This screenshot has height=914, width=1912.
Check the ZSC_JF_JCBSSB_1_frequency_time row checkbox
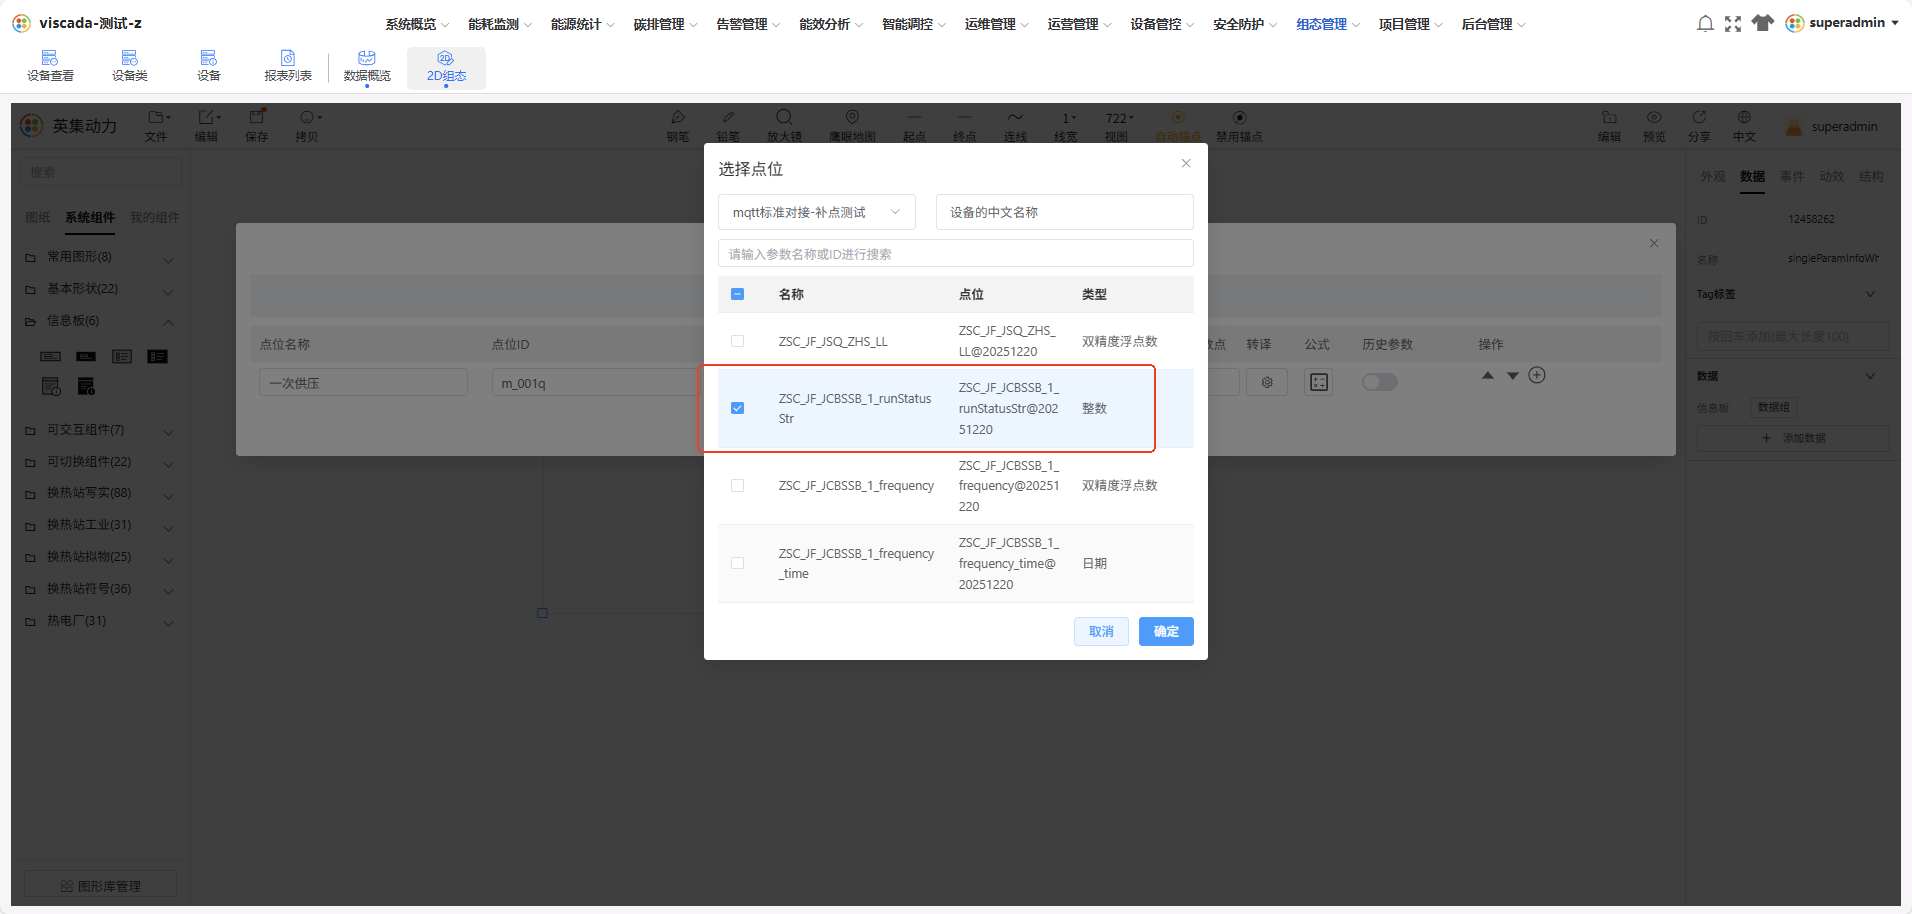pyautogui.click(x=737, y=563)
